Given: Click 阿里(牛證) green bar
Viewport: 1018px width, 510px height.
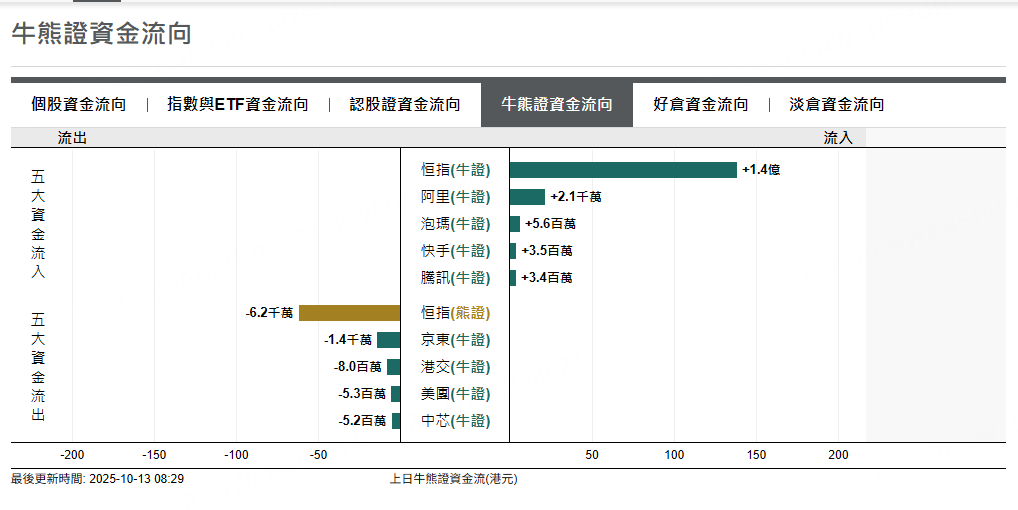Looking at the screenshot, I should [527, 197].
